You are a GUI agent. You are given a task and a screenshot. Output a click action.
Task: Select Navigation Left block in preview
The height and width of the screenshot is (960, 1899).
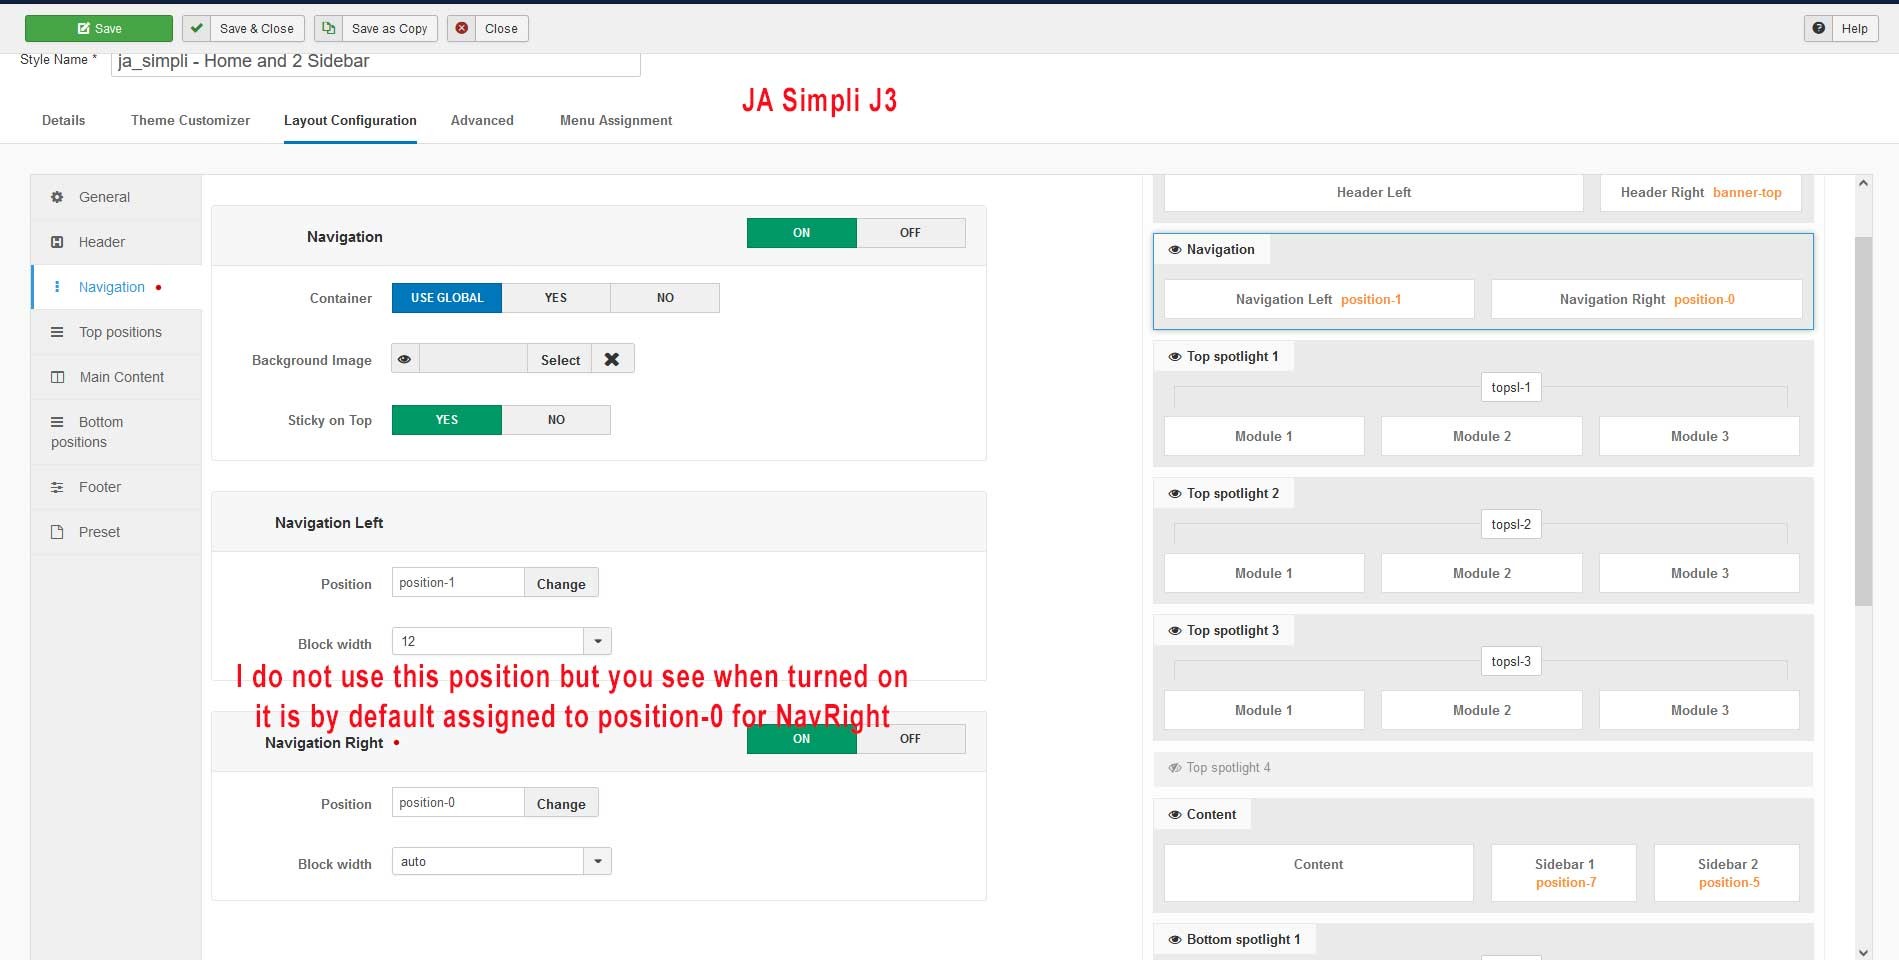coord(1319,299)
